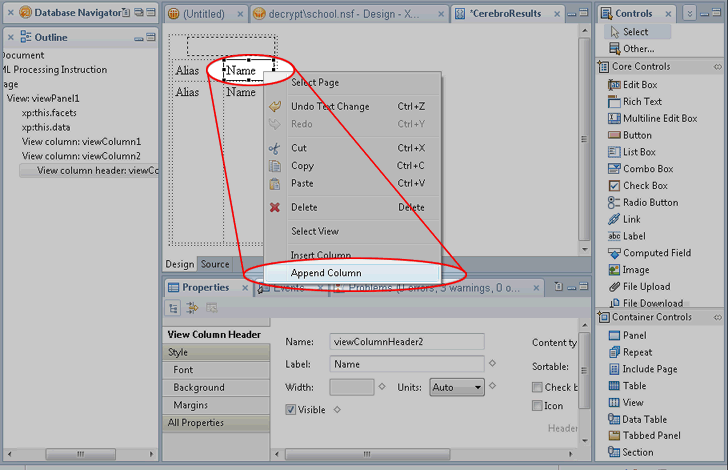Open the Units Auto dropdown
Screen dimensions: 728x470
tap(457, 387)
